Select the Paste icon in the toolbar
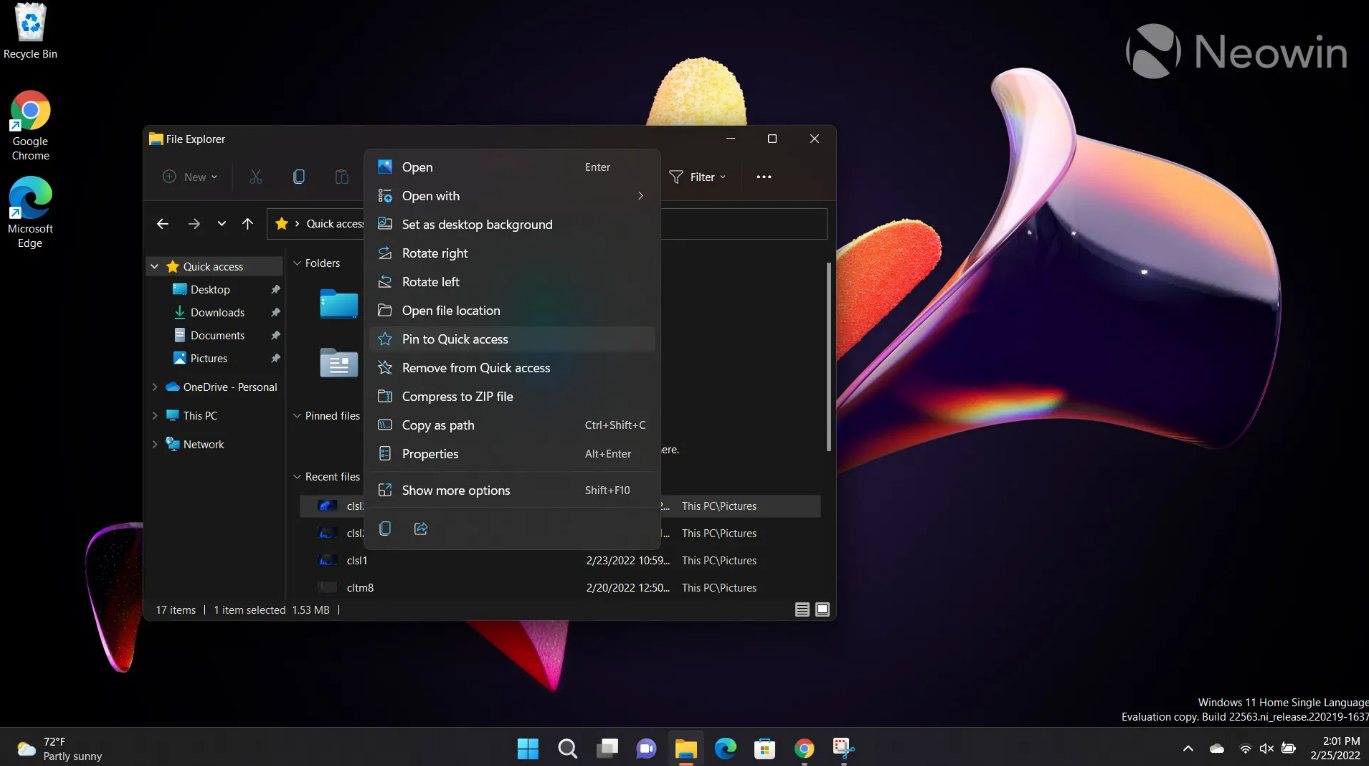 [x=341, y=176]
